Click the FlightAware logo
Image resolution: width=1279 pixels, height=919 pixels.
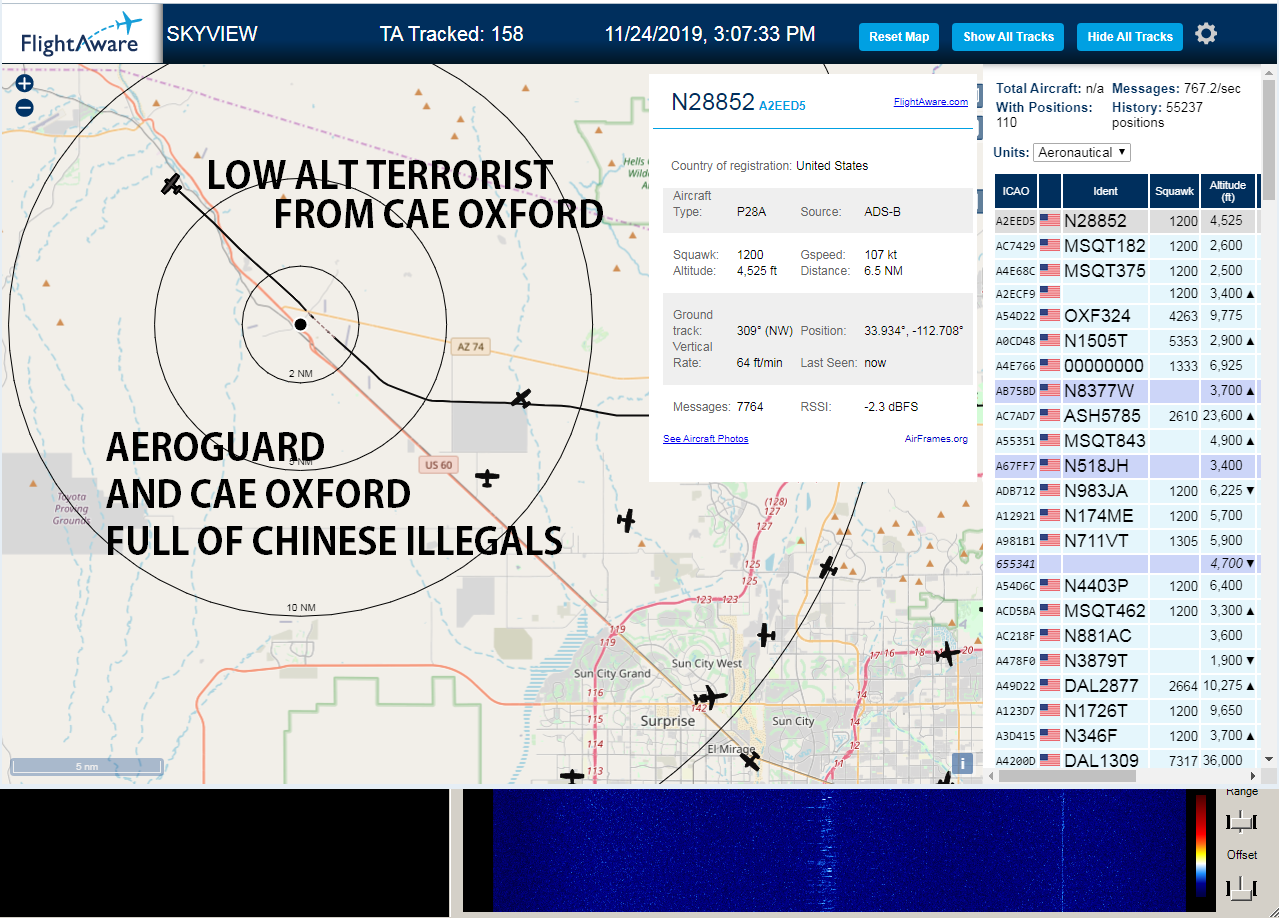click(82, 33)
